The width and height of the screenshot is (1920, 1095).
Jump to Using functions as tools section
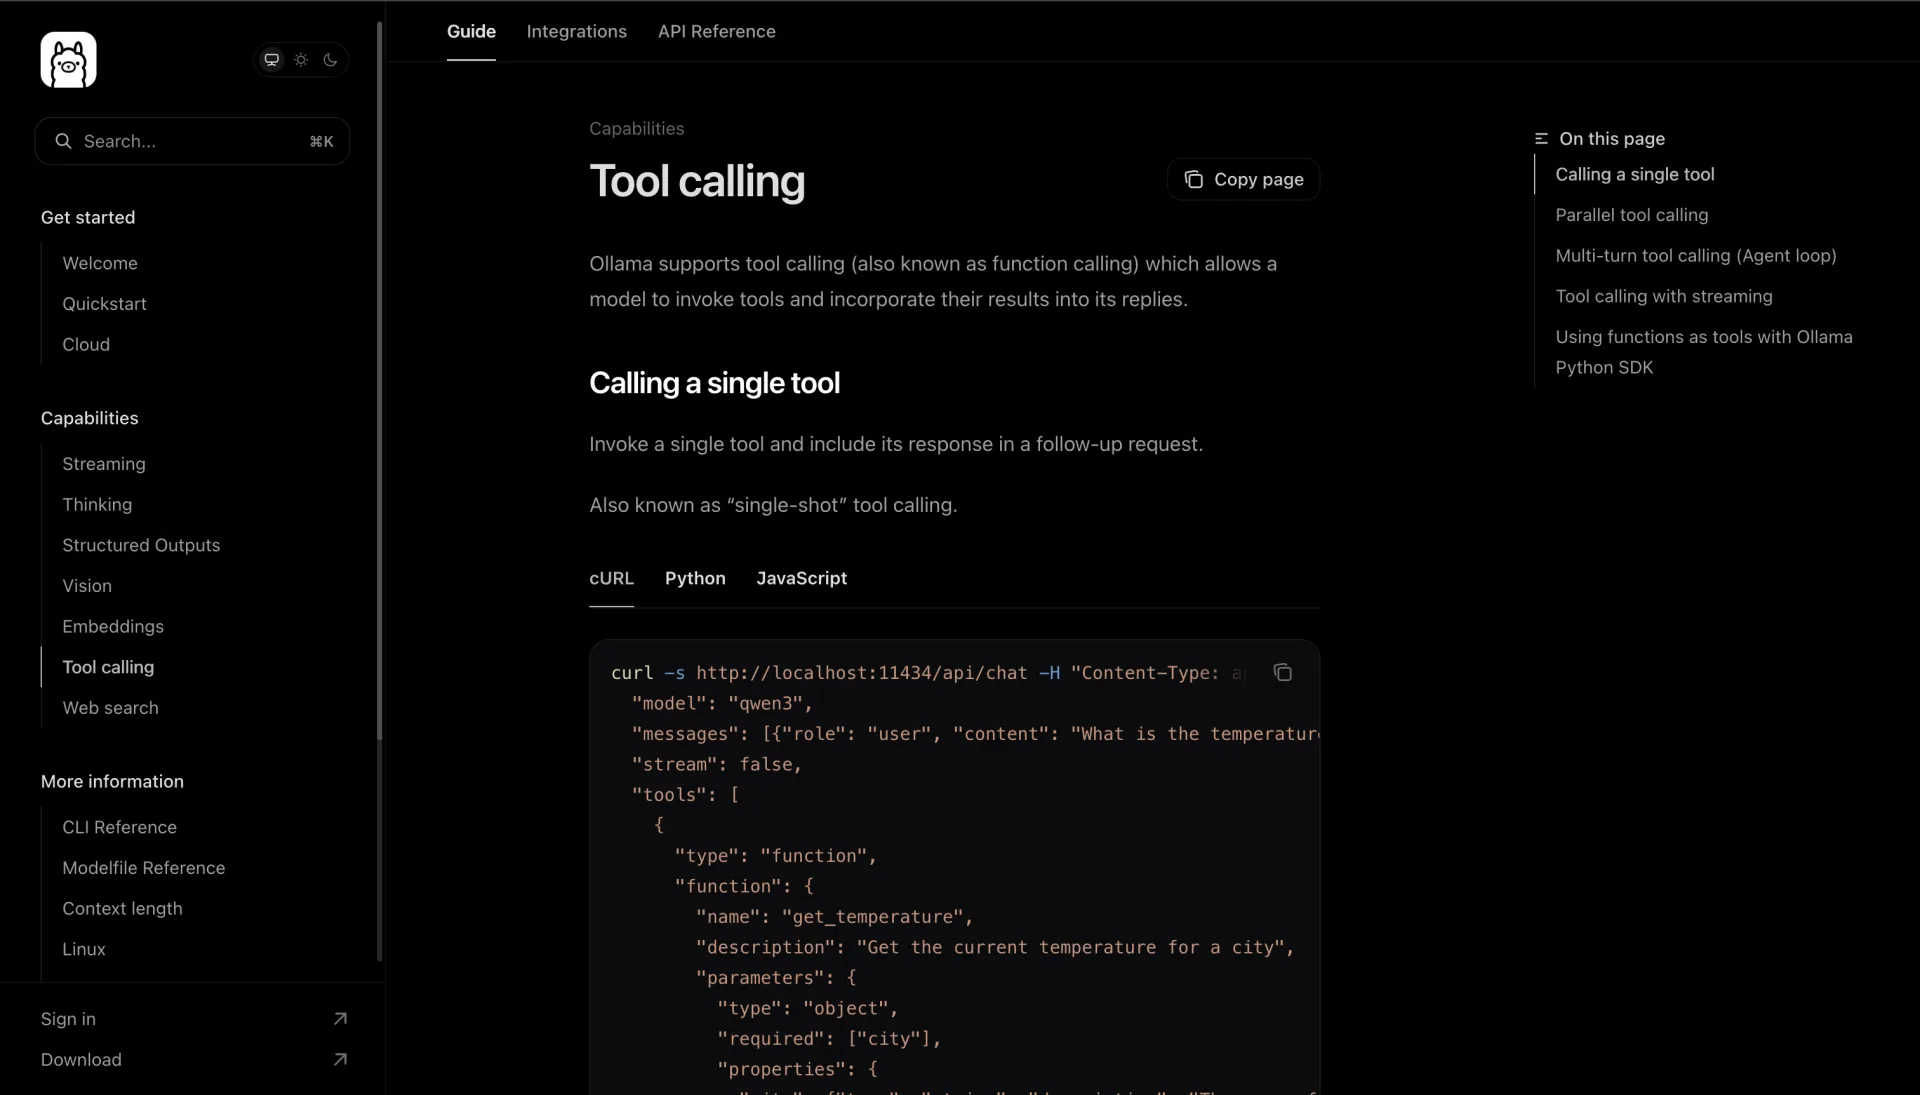1704,352
